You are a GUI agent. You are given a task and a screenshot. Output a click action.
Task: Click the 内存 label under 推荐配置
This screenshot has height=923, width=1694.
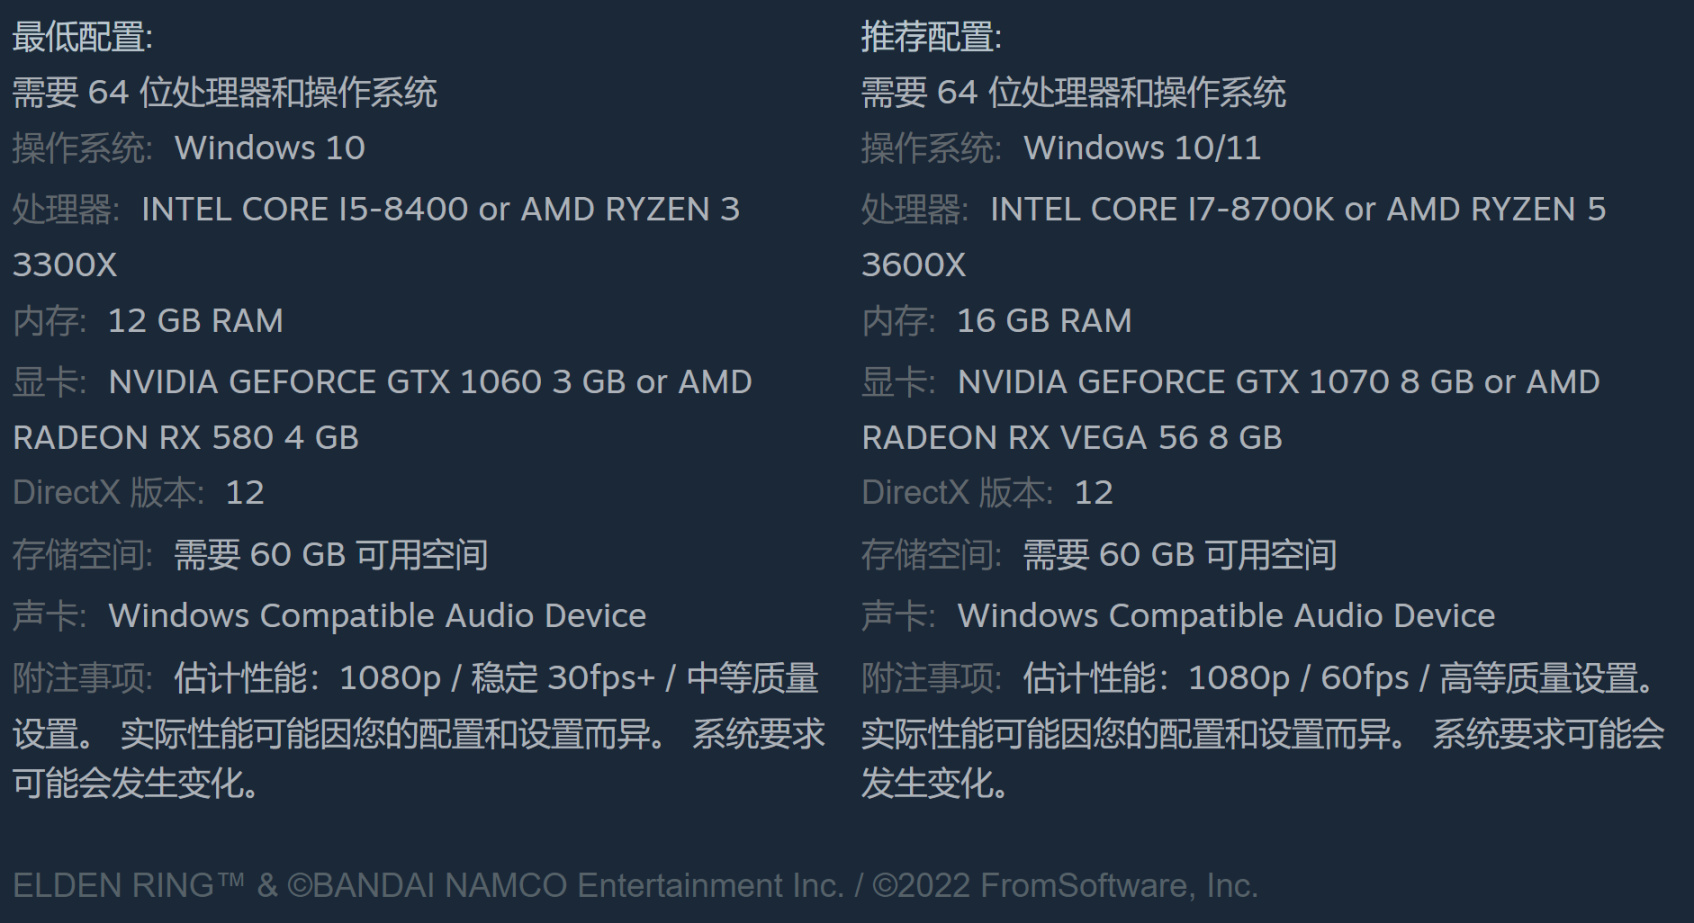(898, 321)
